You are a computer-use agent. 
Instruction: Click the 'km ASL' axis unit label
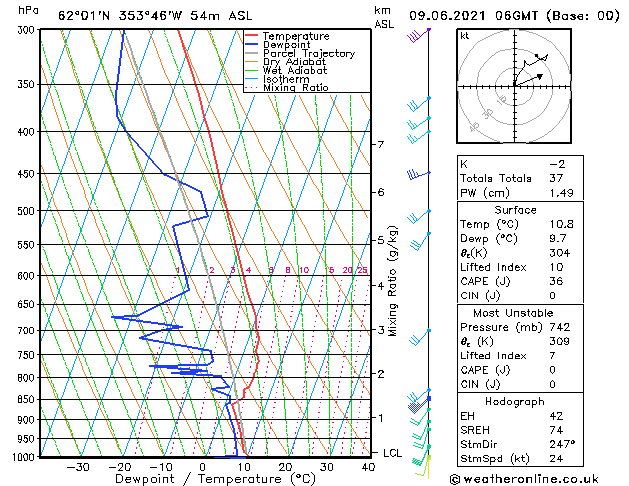click(x=384, y=17)
